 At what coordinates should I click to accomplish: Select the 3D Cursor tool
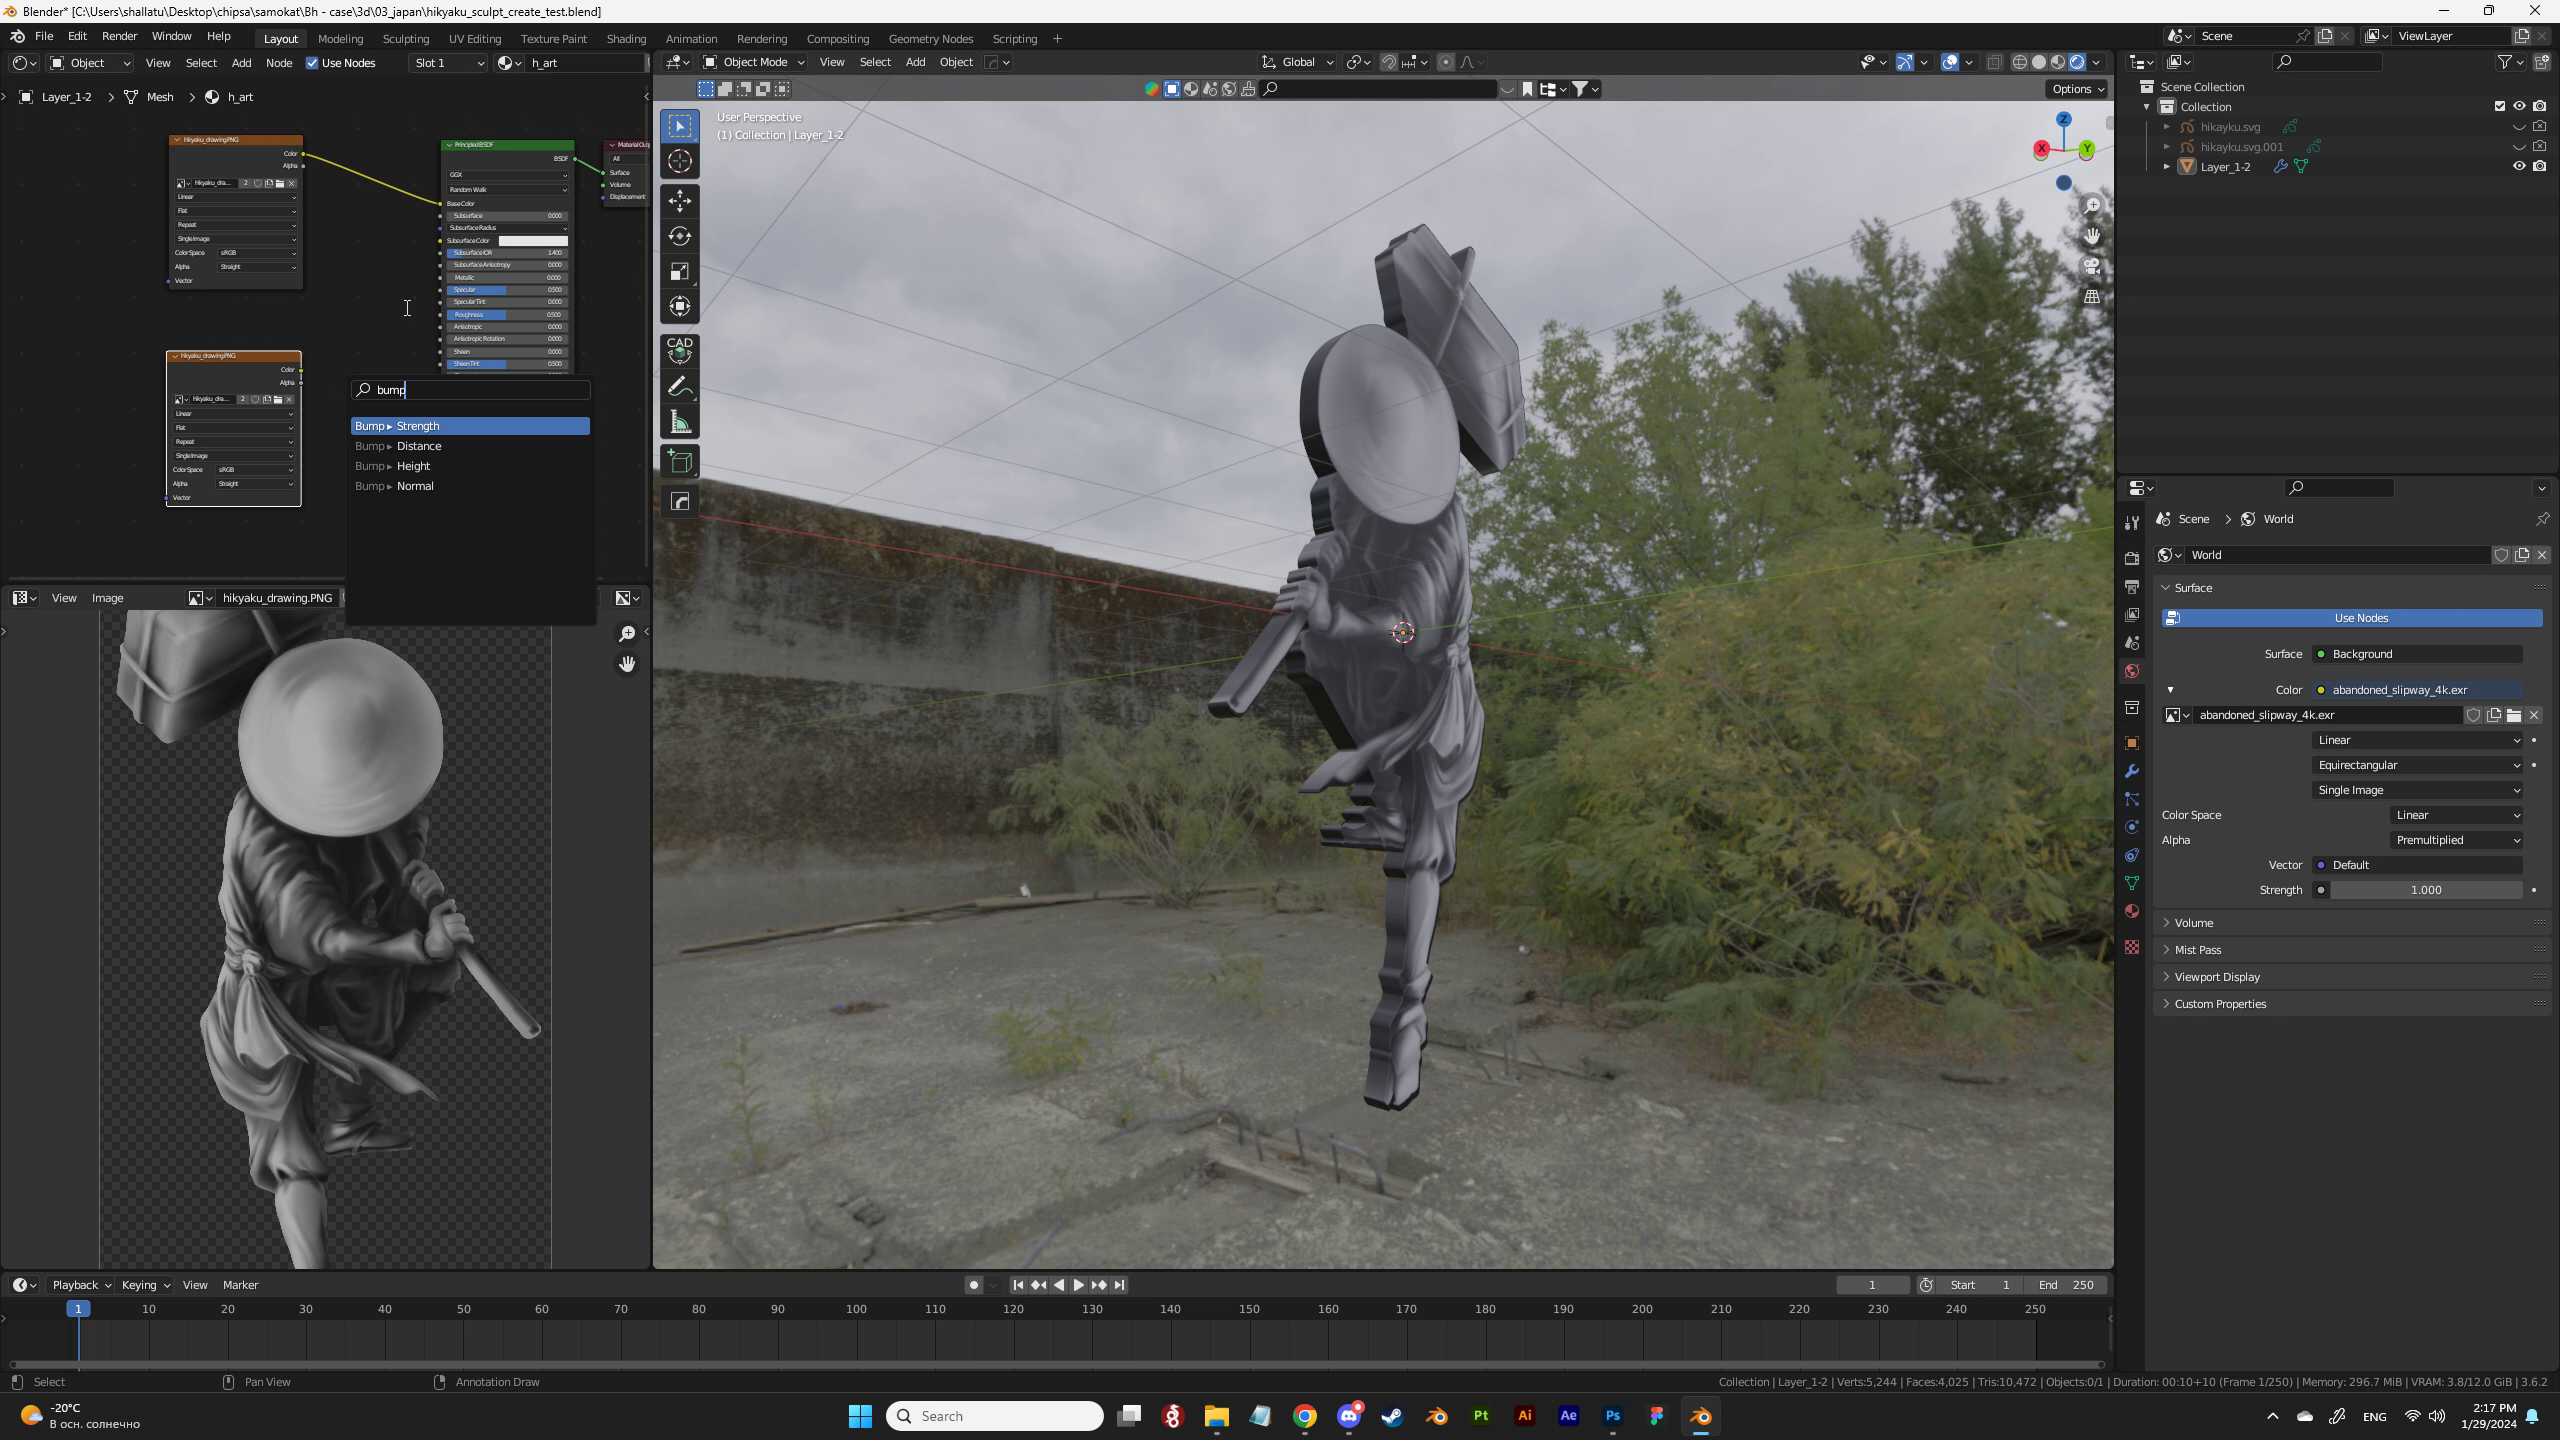coord(680,161)
